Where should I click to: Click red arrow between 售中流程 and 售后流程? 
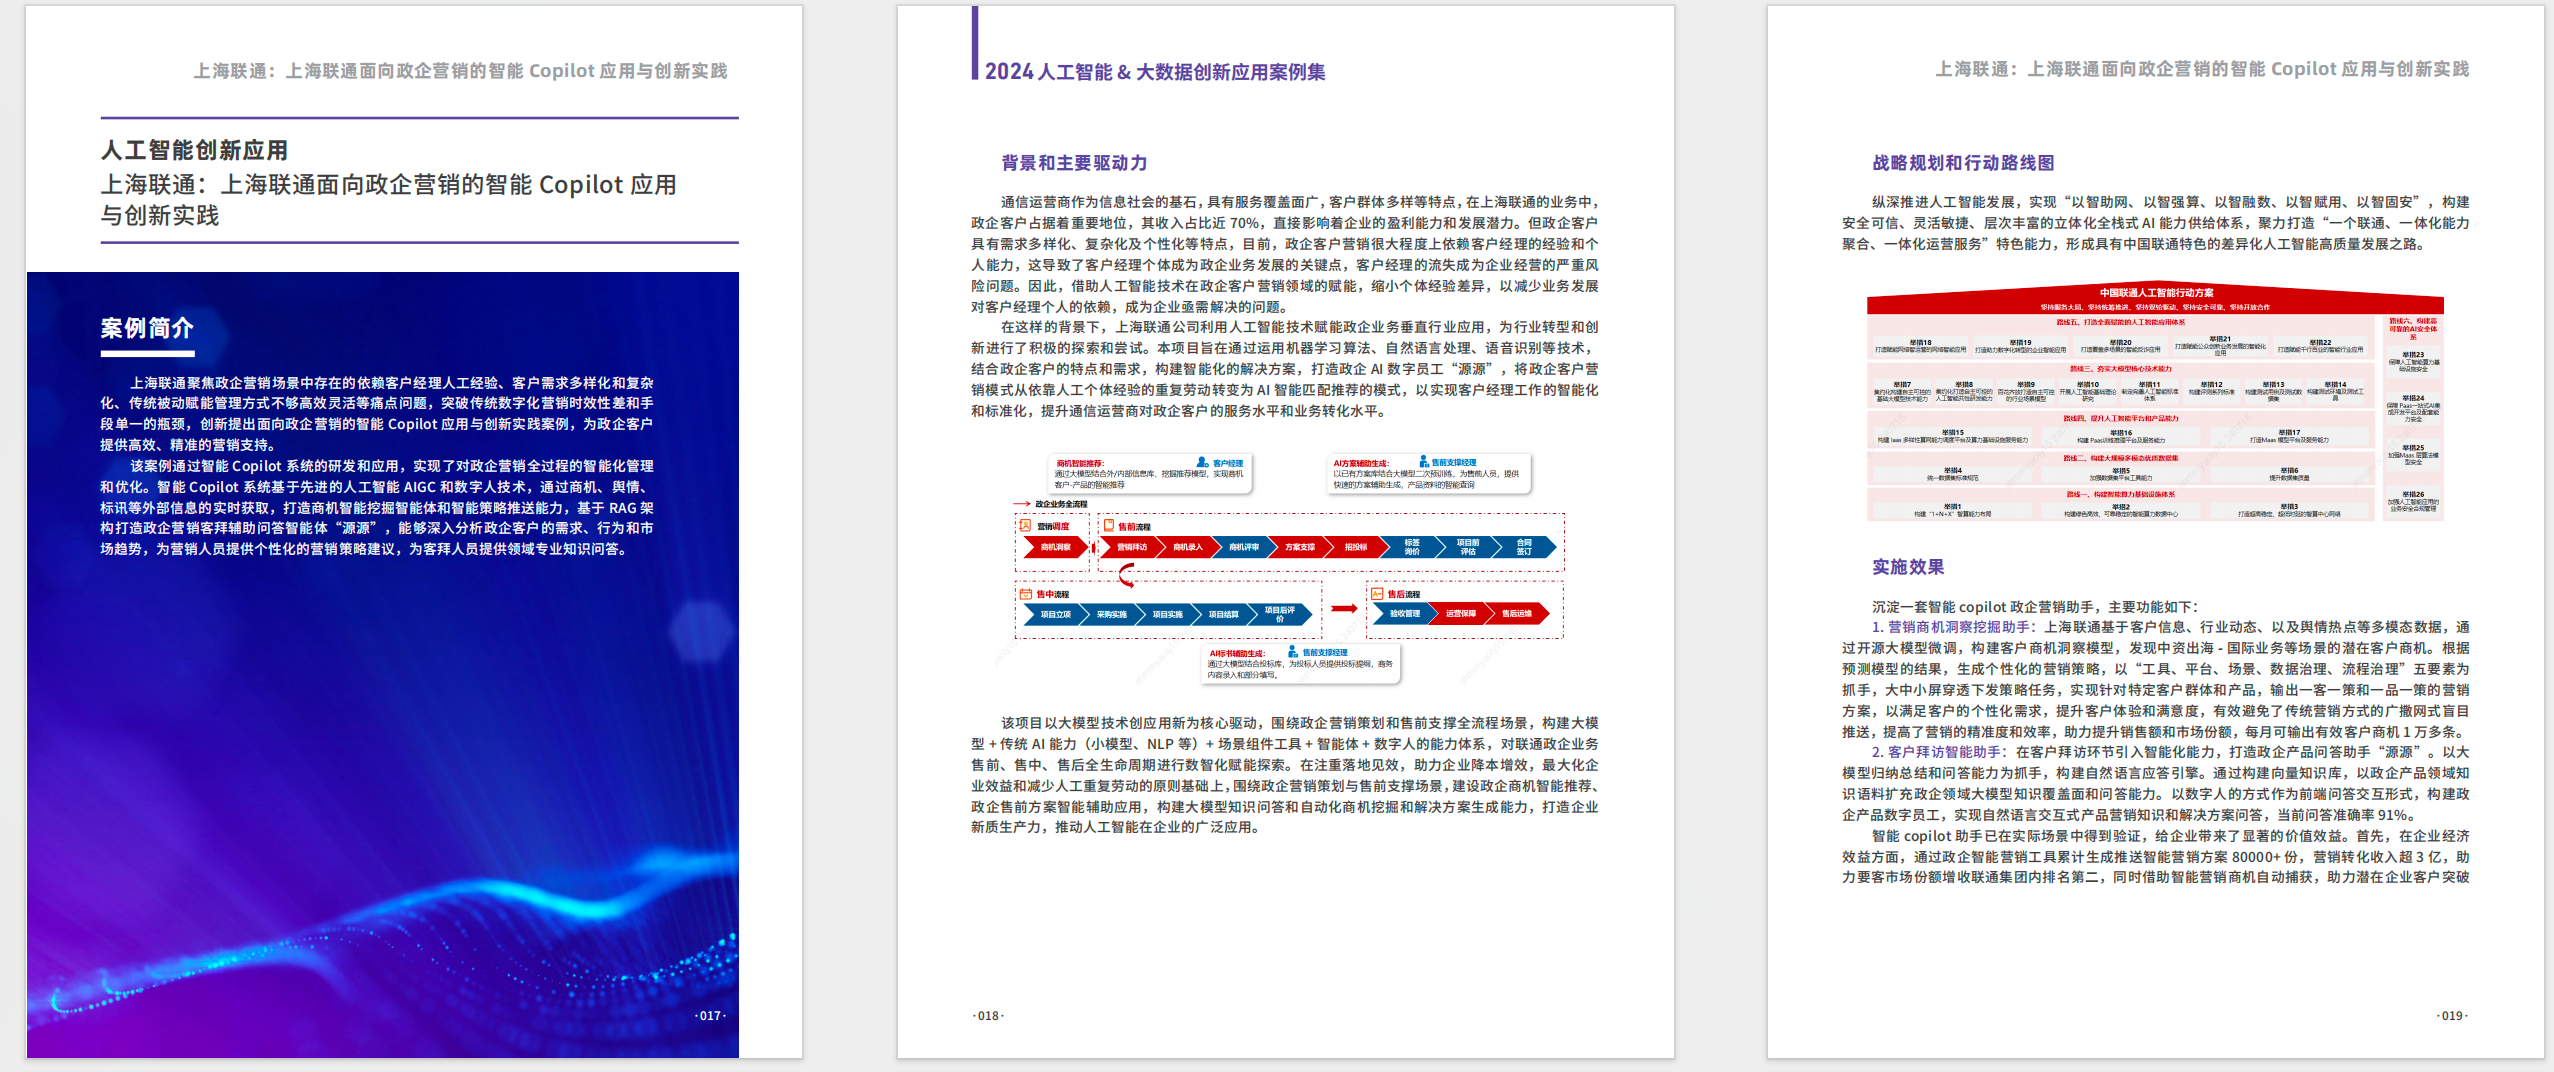tap(1344, 608)
